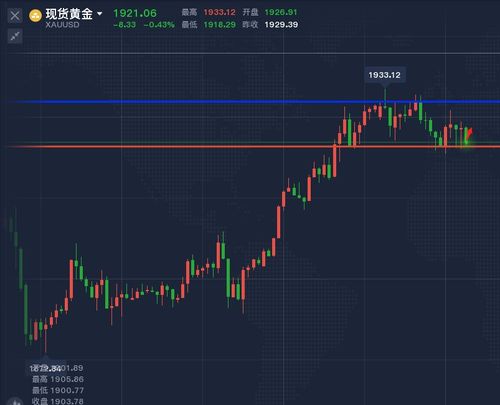Click the -0.43% change percentage
500x405 pixels.
point(159,25)
